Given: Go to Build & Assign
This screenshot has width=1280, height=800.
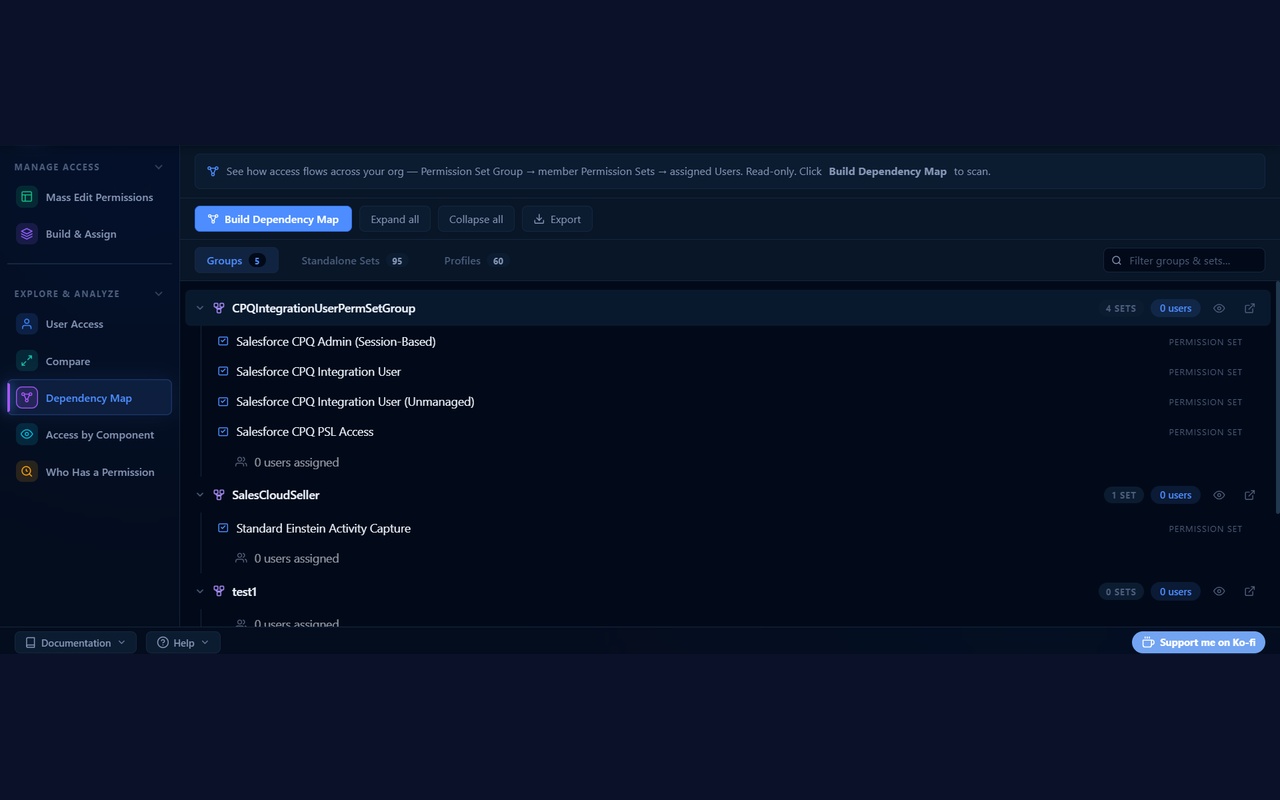Looking at the screenshot, I should (x=89, y=234).
